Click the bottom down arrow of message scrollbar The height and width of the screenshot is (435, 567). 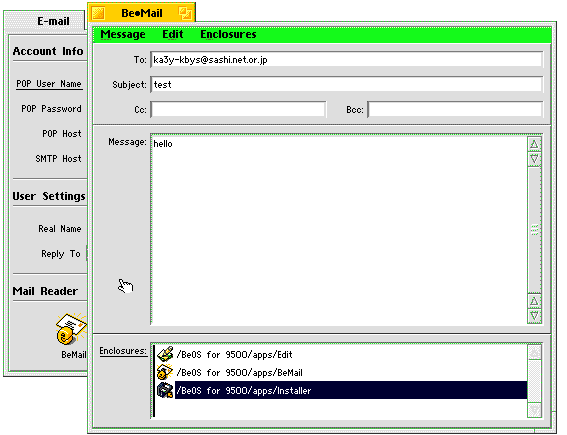pyautogui.click(x=534, y=316)
